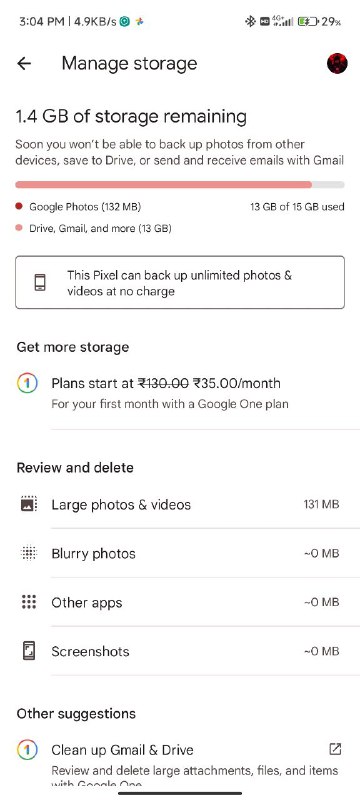The image size is (360, 800).
Task: Tap Google One logo beside Clean up Gmail
Action: click(x=27, y=750)
